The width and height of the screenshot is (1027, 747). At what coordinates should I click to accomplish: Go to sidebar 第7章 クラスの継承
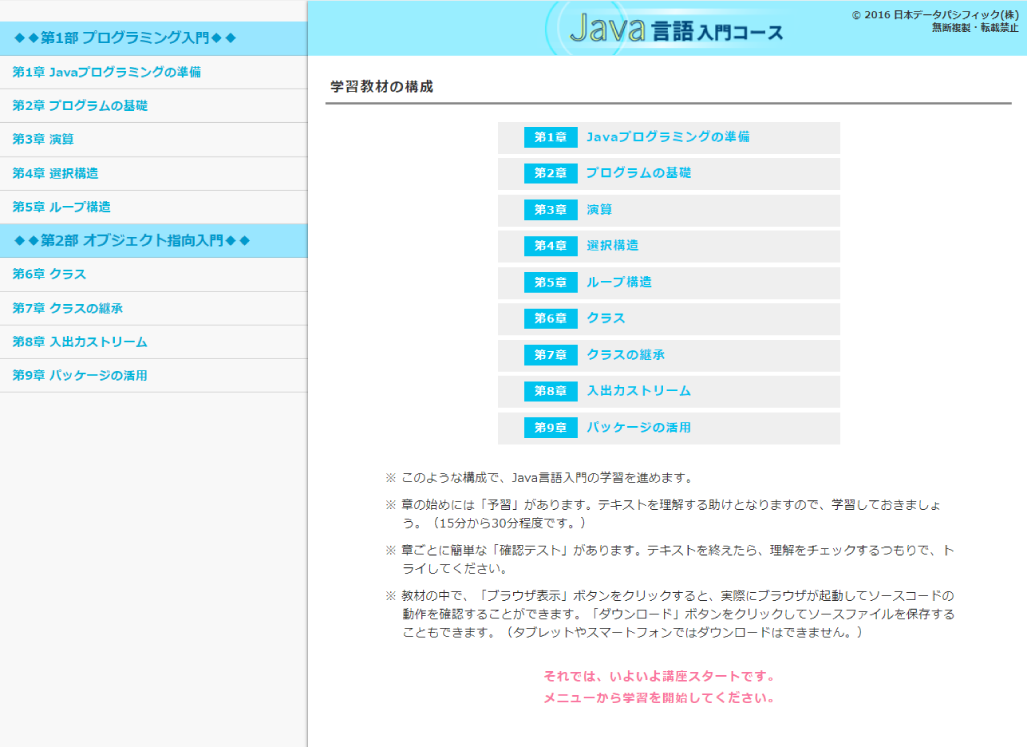pos(153,308)
